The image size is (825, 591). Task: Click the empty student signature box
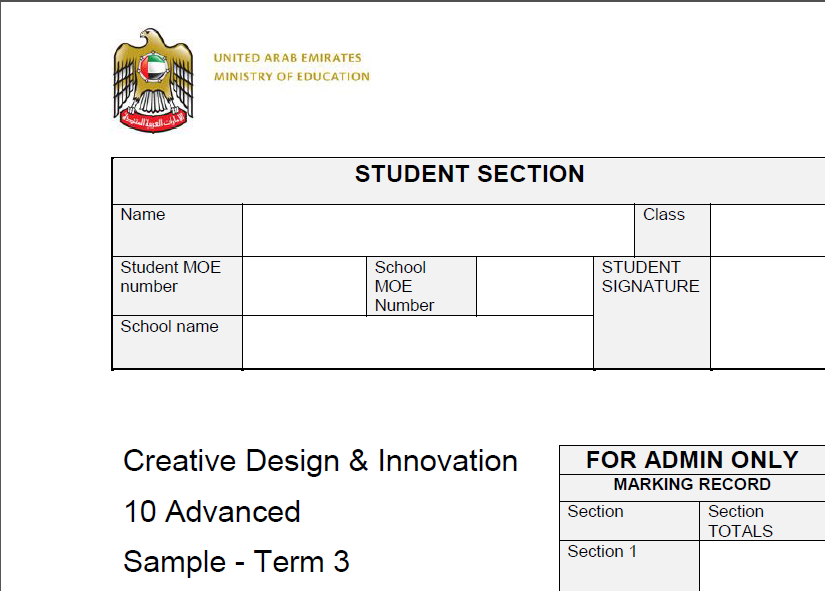(x=767, y=313)
